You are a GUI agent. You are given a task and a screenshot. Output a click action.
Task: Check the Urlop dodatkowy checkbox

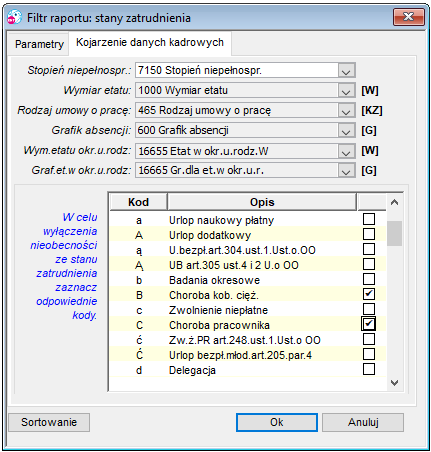point(369,234)
